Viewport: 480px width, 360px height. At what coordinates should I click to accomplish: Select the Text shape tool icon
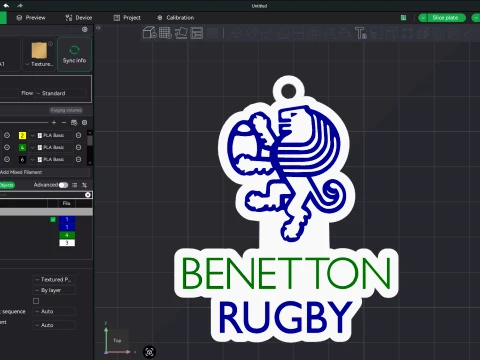tap(361, 33)
